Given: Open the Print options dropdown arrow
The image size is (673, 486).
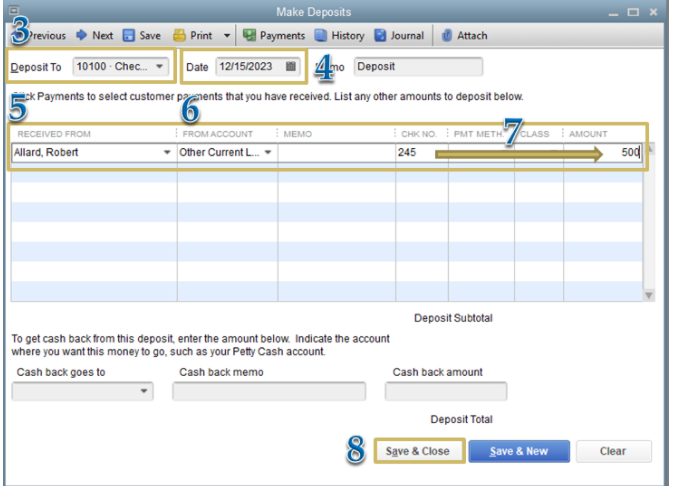Looking at the screenshot, I should [x=227, y=36].
